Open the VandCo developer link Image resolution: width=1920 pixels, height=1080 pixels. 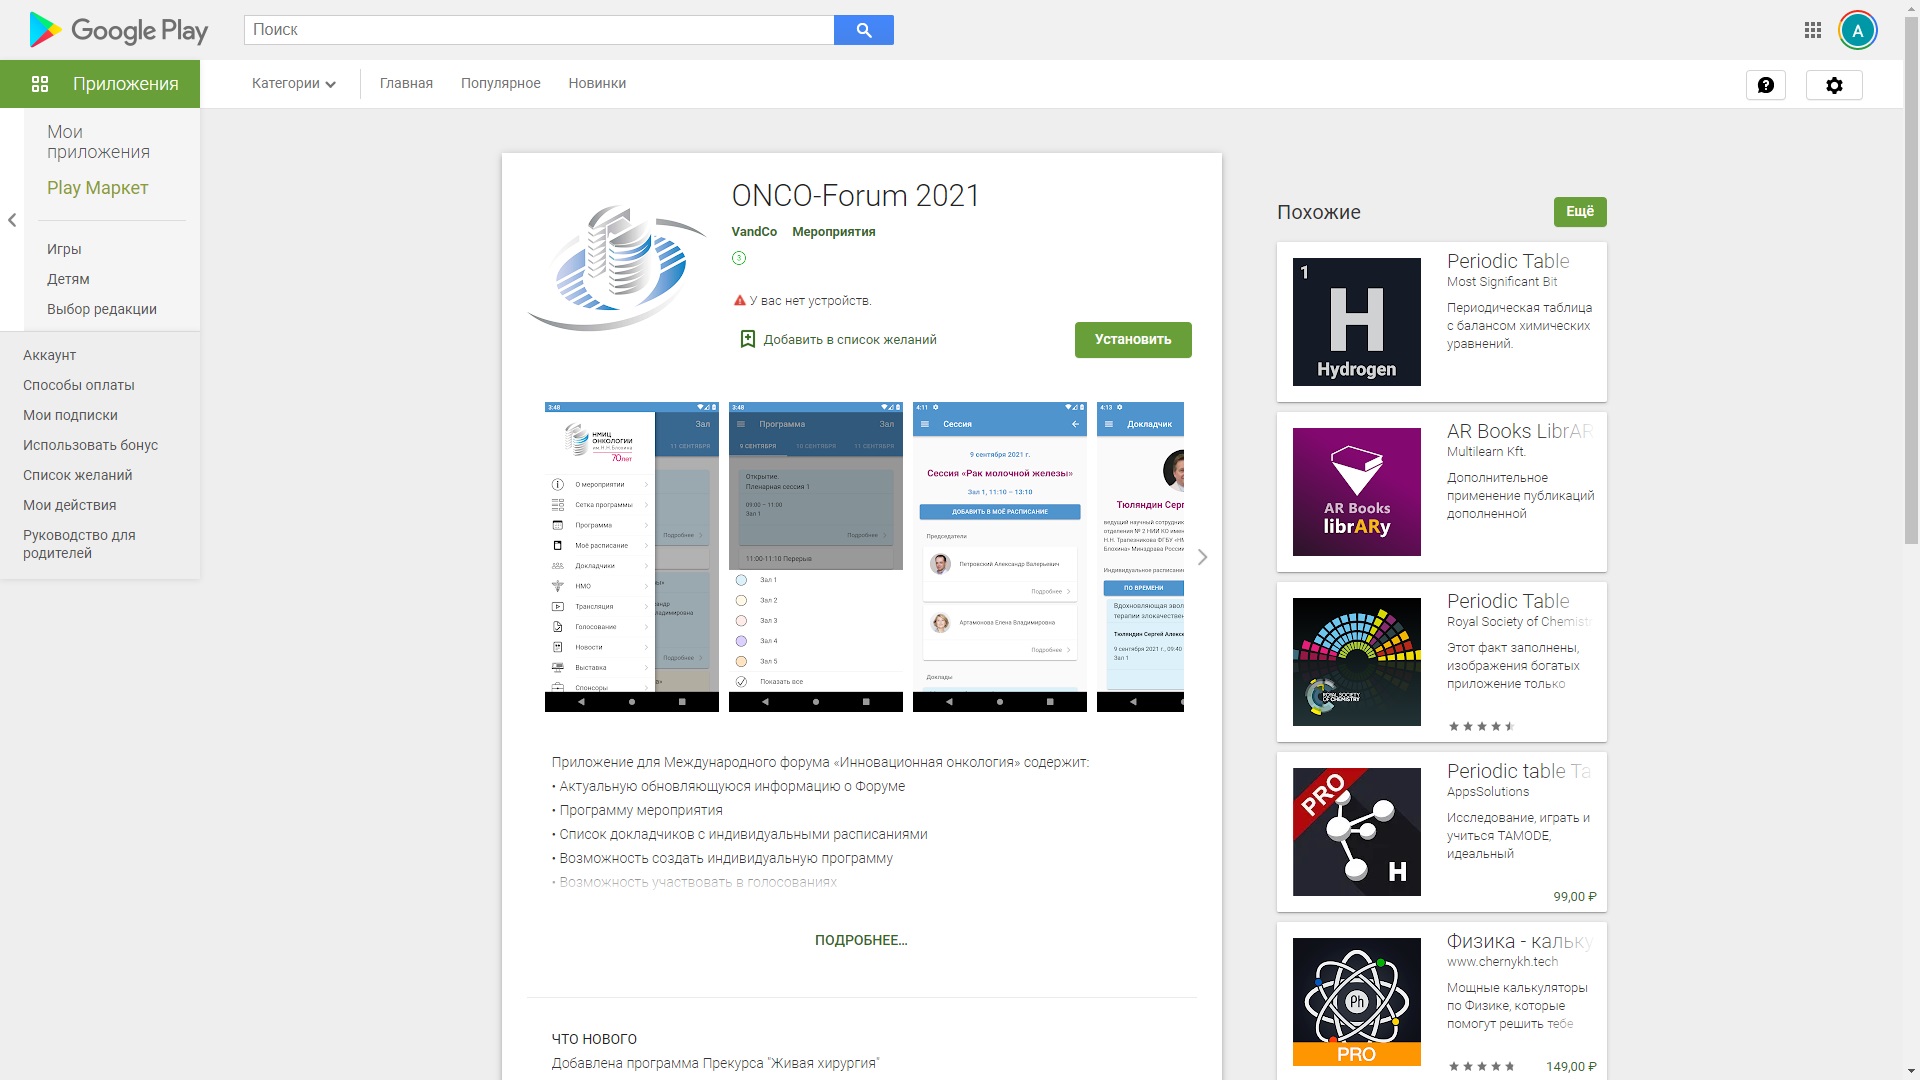point(754,232)
